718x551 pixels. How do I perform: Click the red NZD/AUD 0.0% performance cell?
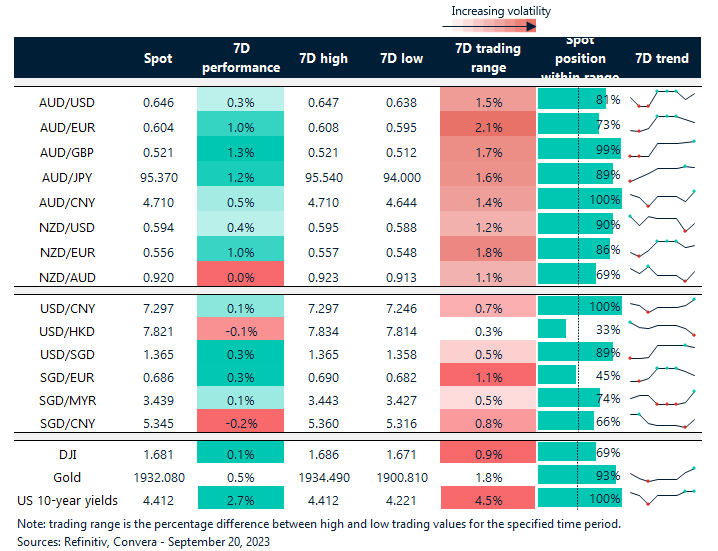240,274
